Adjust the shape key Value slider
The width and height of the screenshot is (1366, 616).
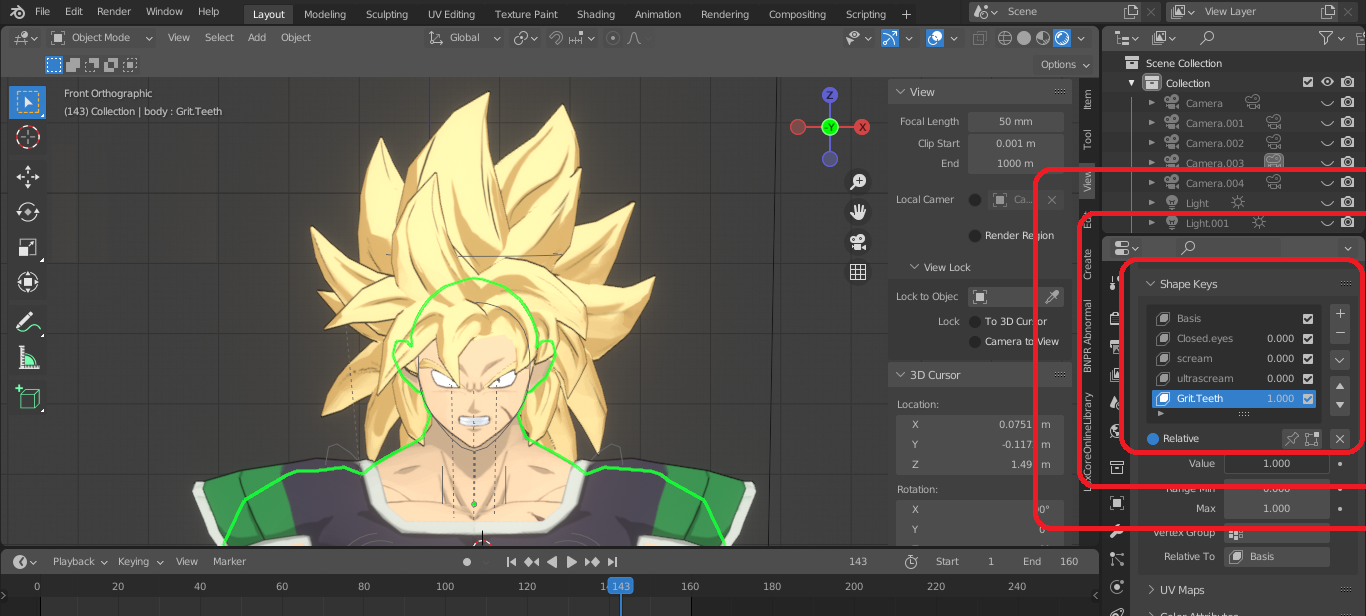[1277, 464]
